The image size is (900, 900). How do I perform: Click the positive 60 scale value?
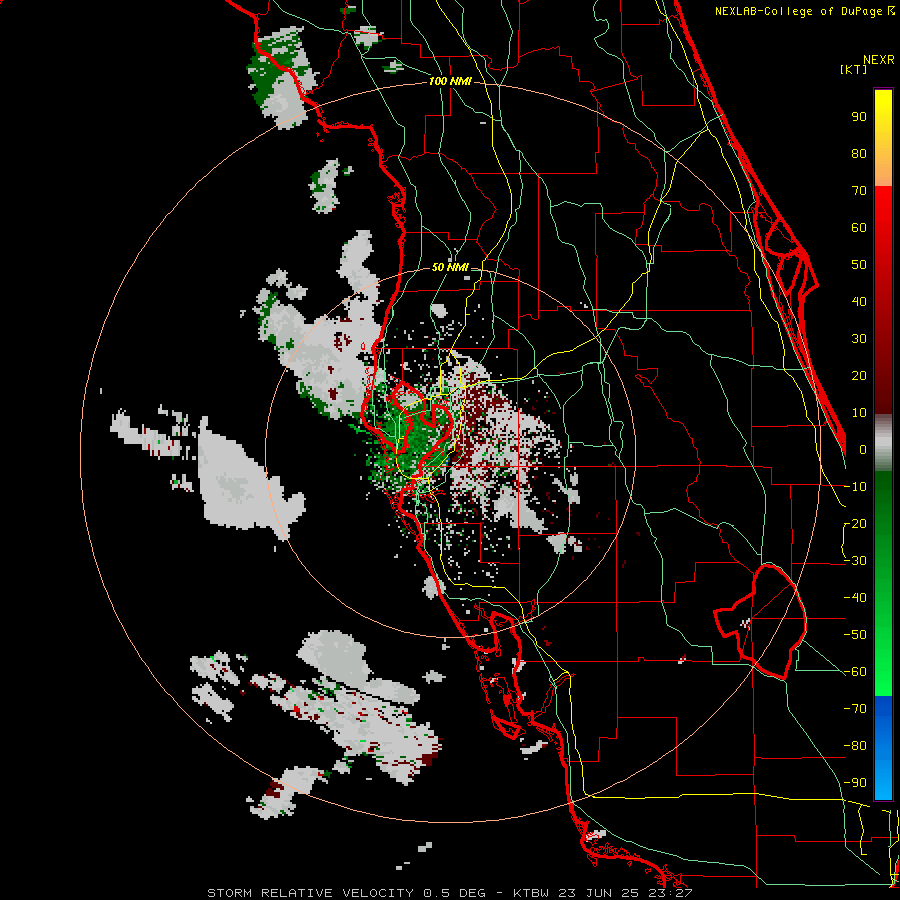tap(859, 227)
